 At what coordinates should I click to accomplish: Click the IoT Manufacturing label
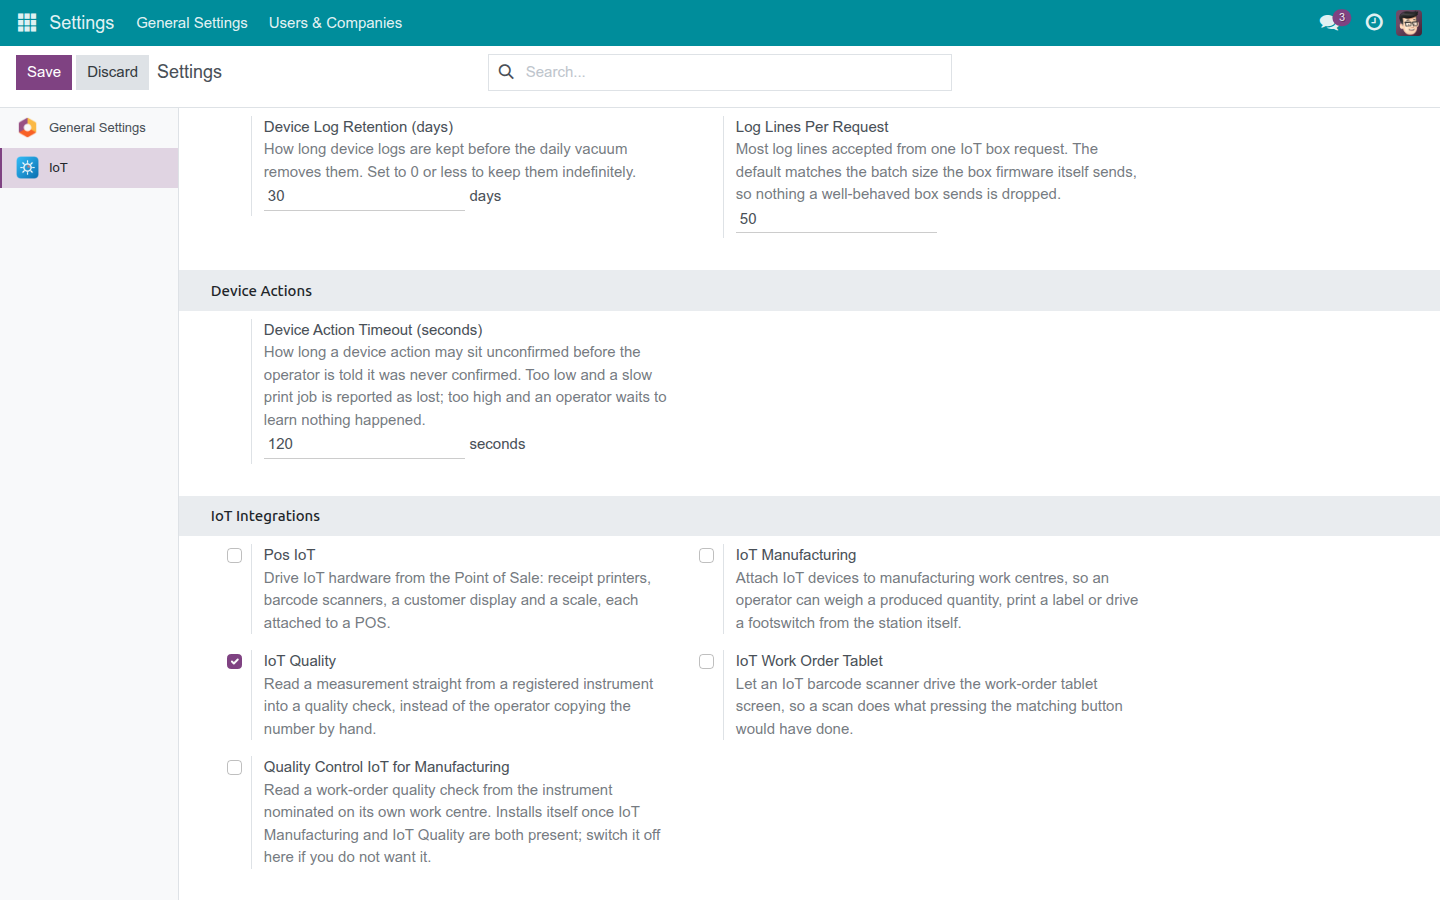tap(796, 555)
